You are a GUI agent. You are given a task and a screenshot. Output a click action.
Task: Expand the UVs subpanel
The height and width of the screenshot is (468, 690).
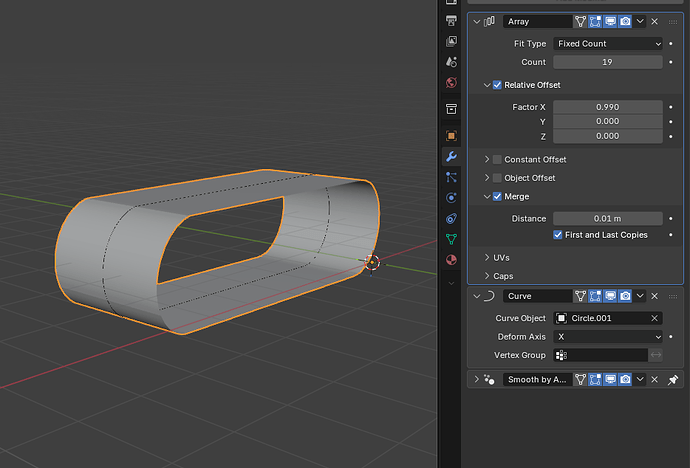487,257
